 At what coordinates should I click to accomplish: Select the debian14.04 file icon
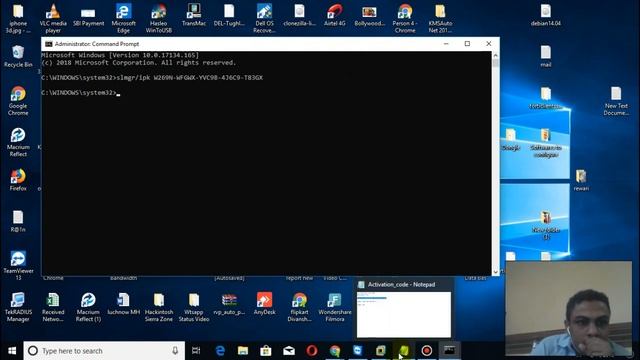click(546, 16)
